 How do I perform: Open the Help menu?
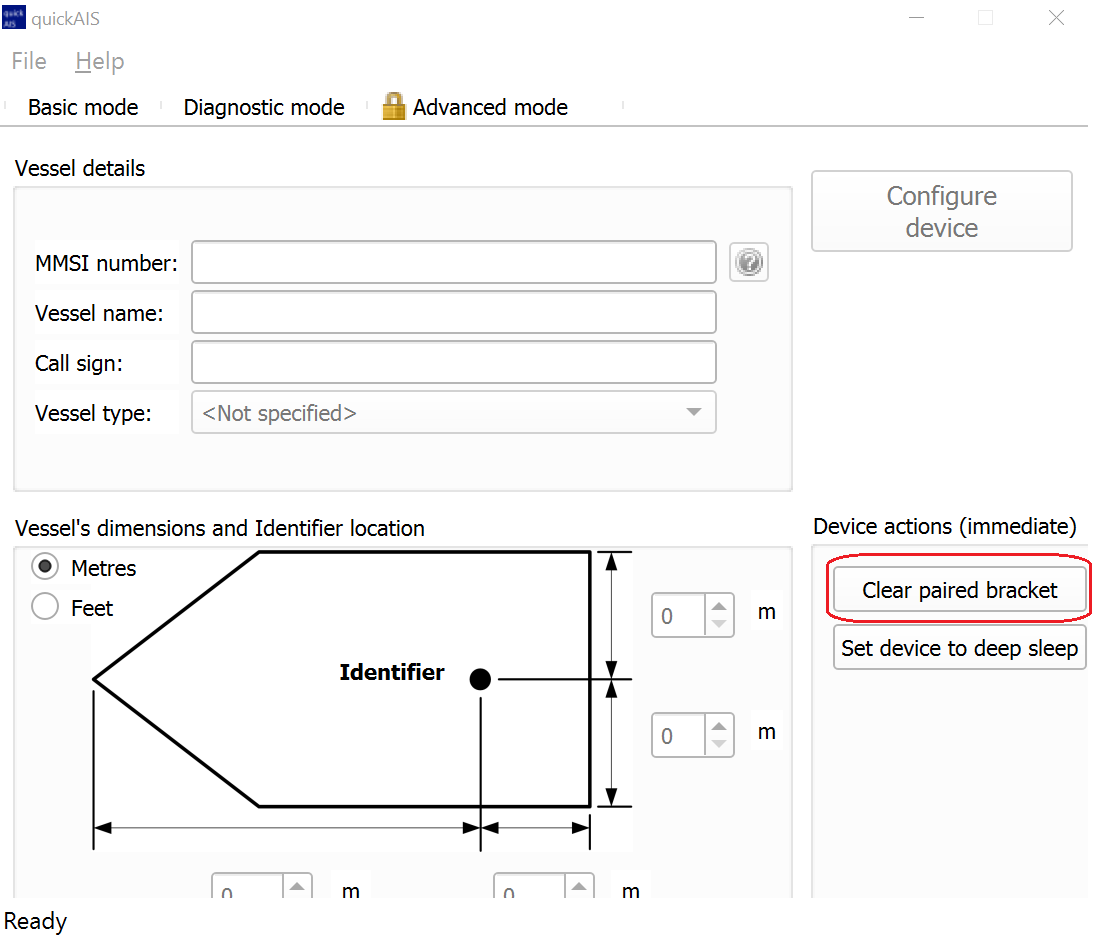pos(99,62)
